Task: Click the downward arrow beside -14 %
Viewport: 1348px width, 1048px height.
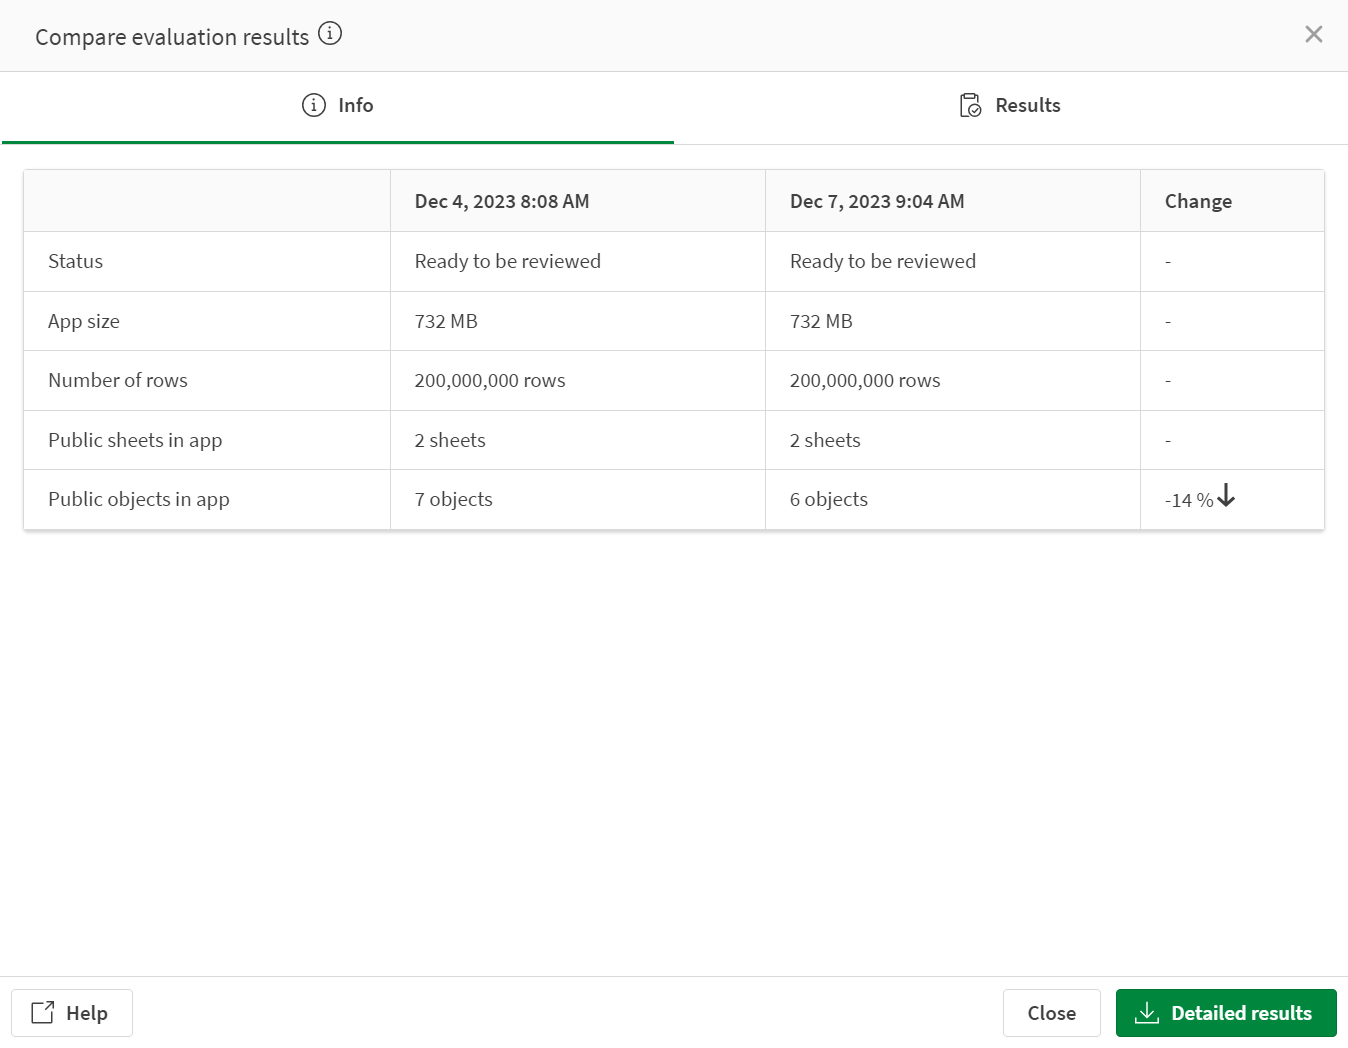Action: [1226, 498]
